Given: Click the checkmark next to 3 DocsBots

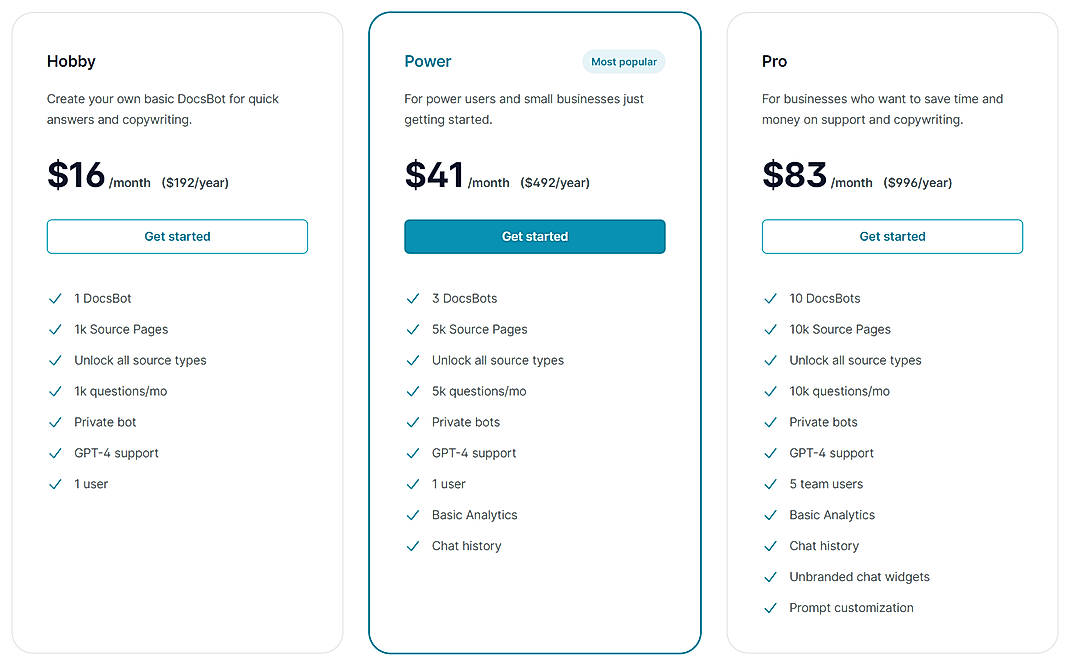Looking at the screenshot, I should click(x=414, y=298).
